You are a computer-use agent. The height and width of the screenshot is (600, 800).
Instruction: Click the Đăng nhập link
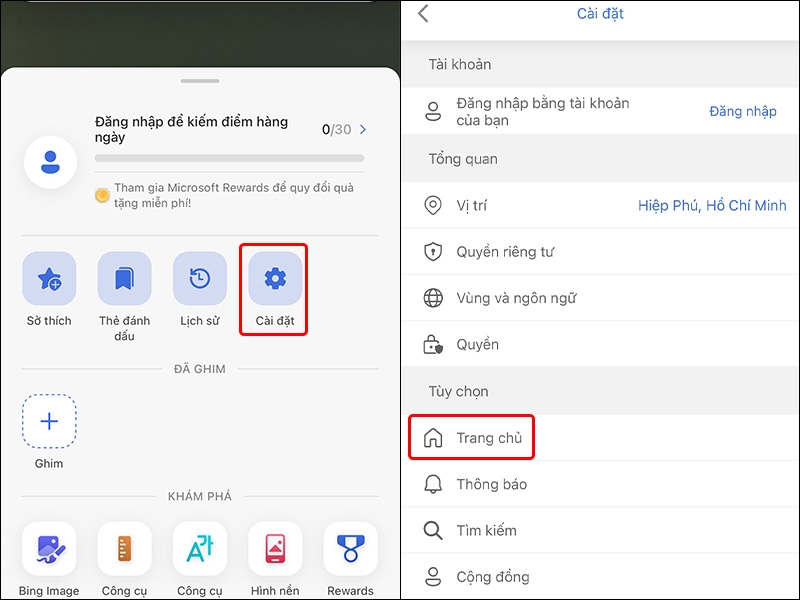[743, 111]
